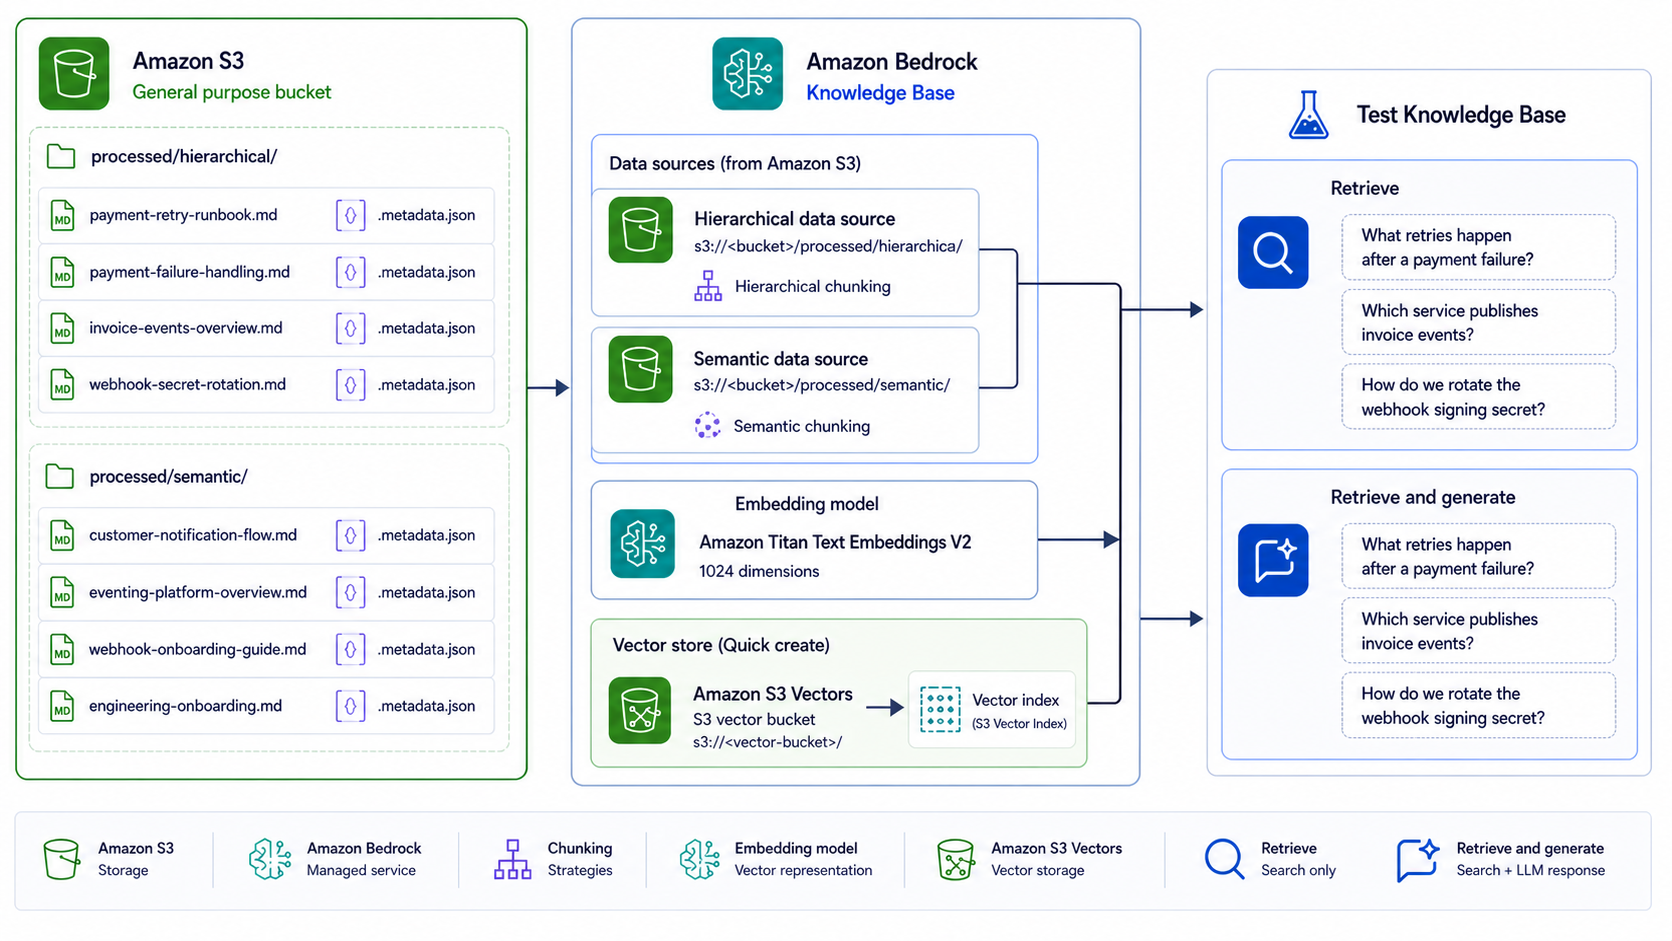Click the JSON braces icon in the webhook-onboarding-guide.md row
This screenshot has height=941, width=1672.
click(350, 649)
